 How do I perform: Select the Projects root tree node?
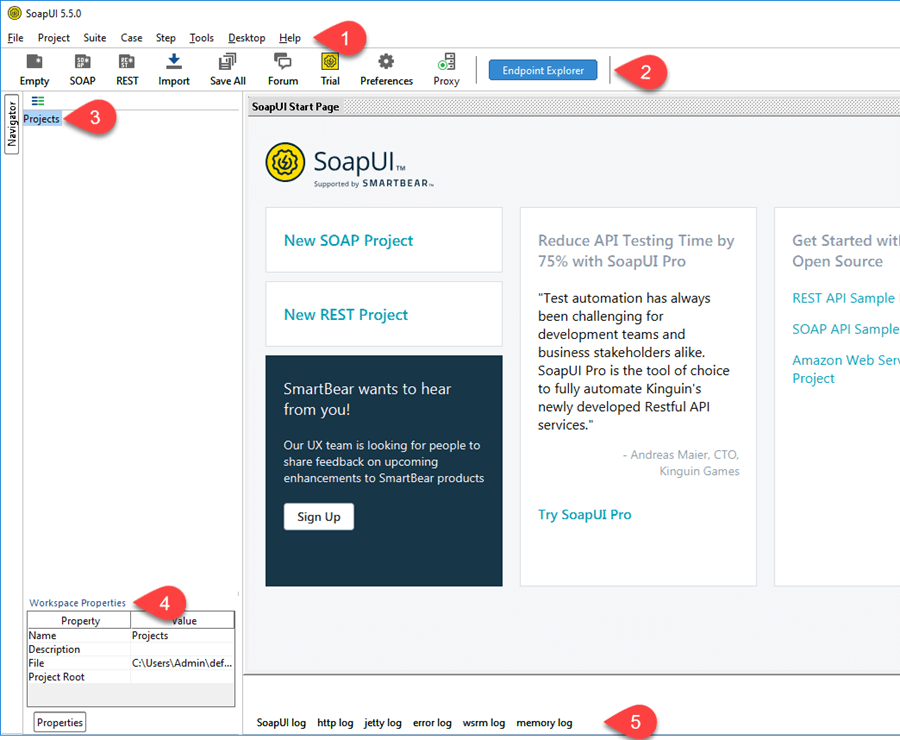[x=42, y=119]
